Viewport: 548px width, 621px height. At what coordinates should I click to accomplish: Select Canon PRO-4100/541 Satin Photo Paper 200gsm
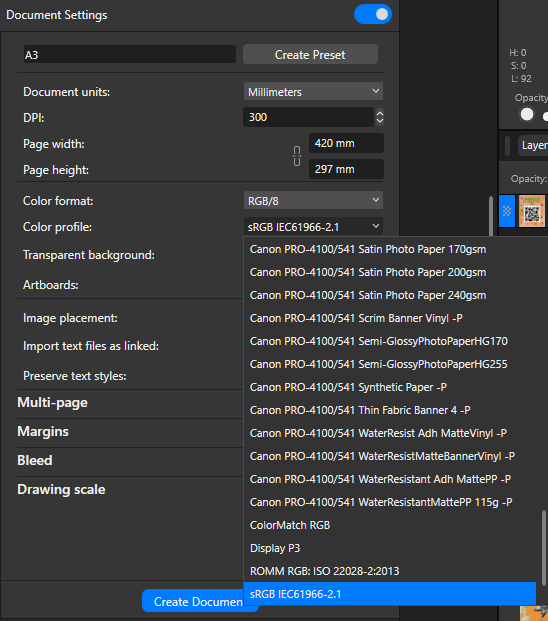point(390,272)
